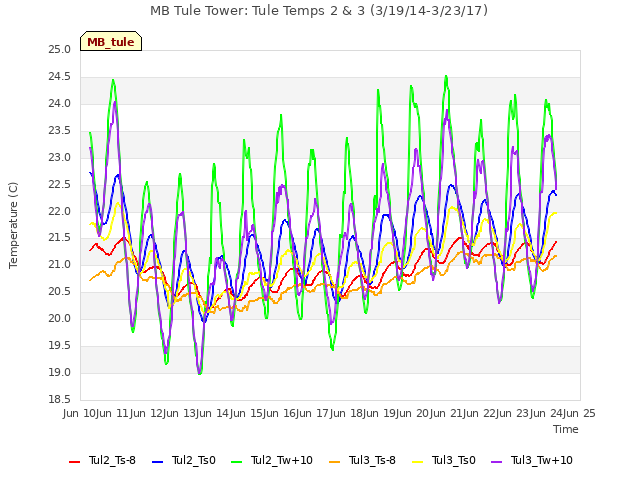The image size is (640, 480).
Task: Click the 24.5 y-axis tick label
Action: [60, 77]
